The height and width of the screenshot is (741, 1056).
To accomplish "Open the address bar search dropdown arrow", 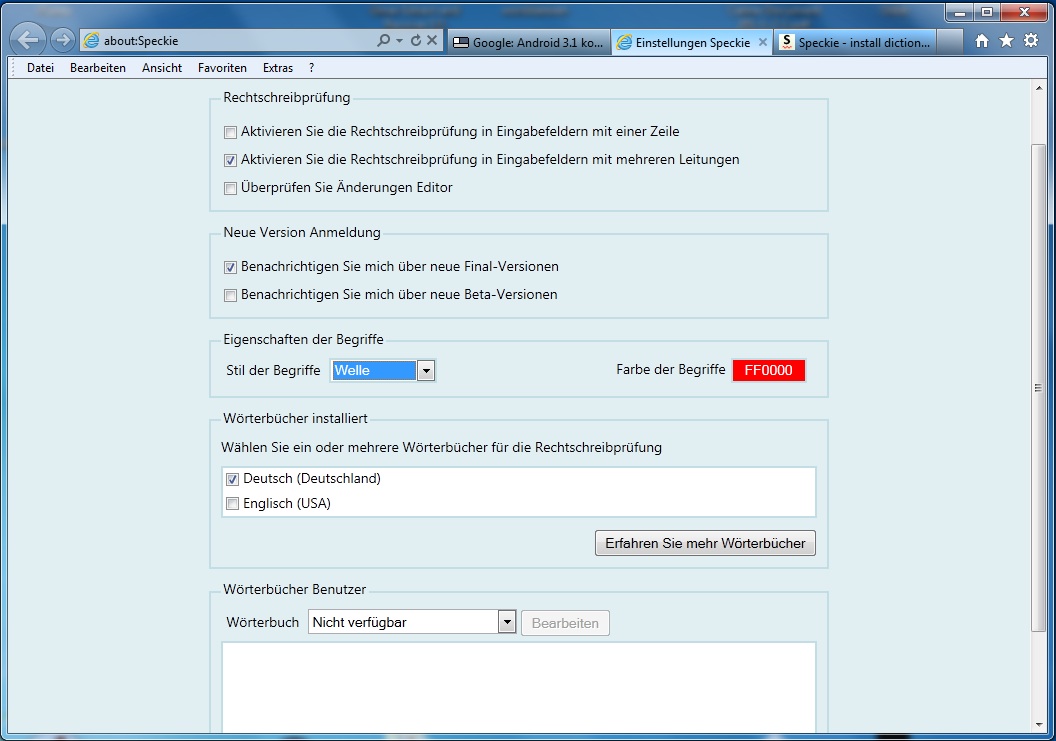I will click(400, 41).
